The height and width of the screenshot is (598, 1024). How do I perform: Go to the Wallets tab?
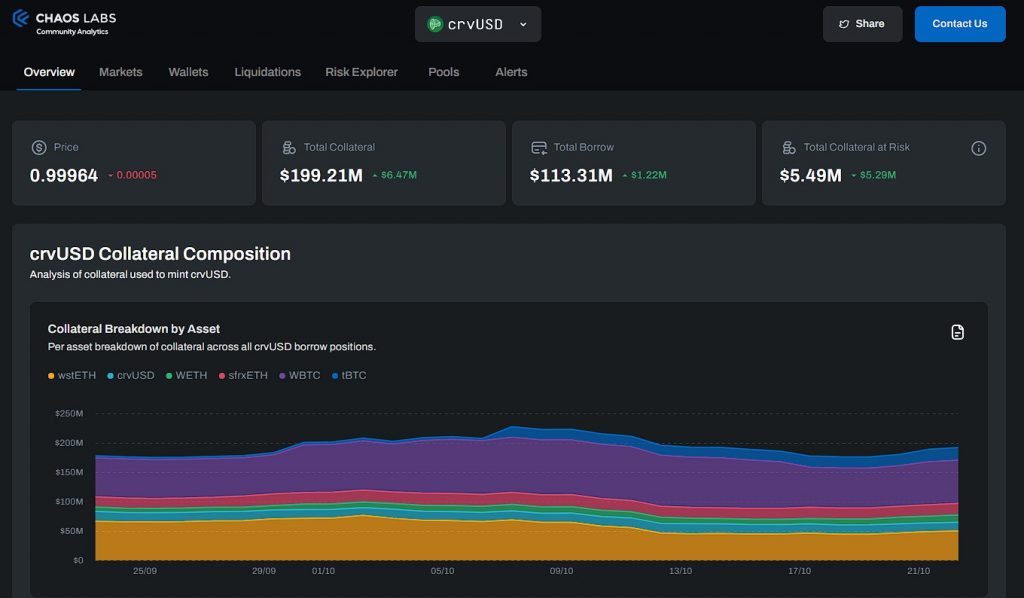tap(188, 72)
